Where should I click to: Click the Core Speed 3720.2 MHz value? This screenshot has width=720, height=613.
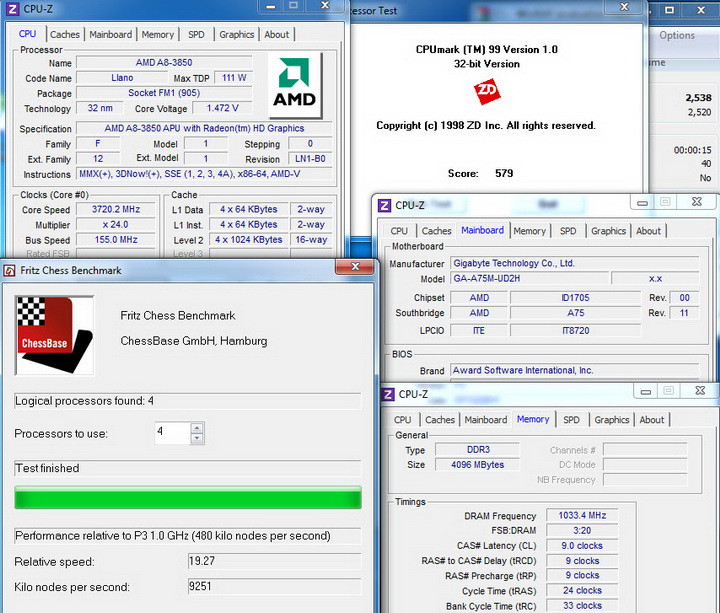(x=116, y=209)
